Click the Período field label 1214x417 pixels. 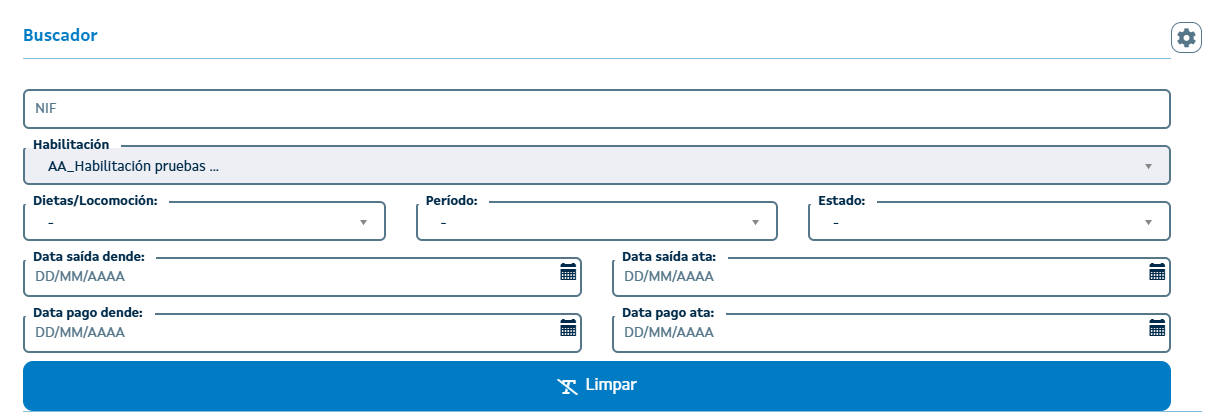pos(452,200)
